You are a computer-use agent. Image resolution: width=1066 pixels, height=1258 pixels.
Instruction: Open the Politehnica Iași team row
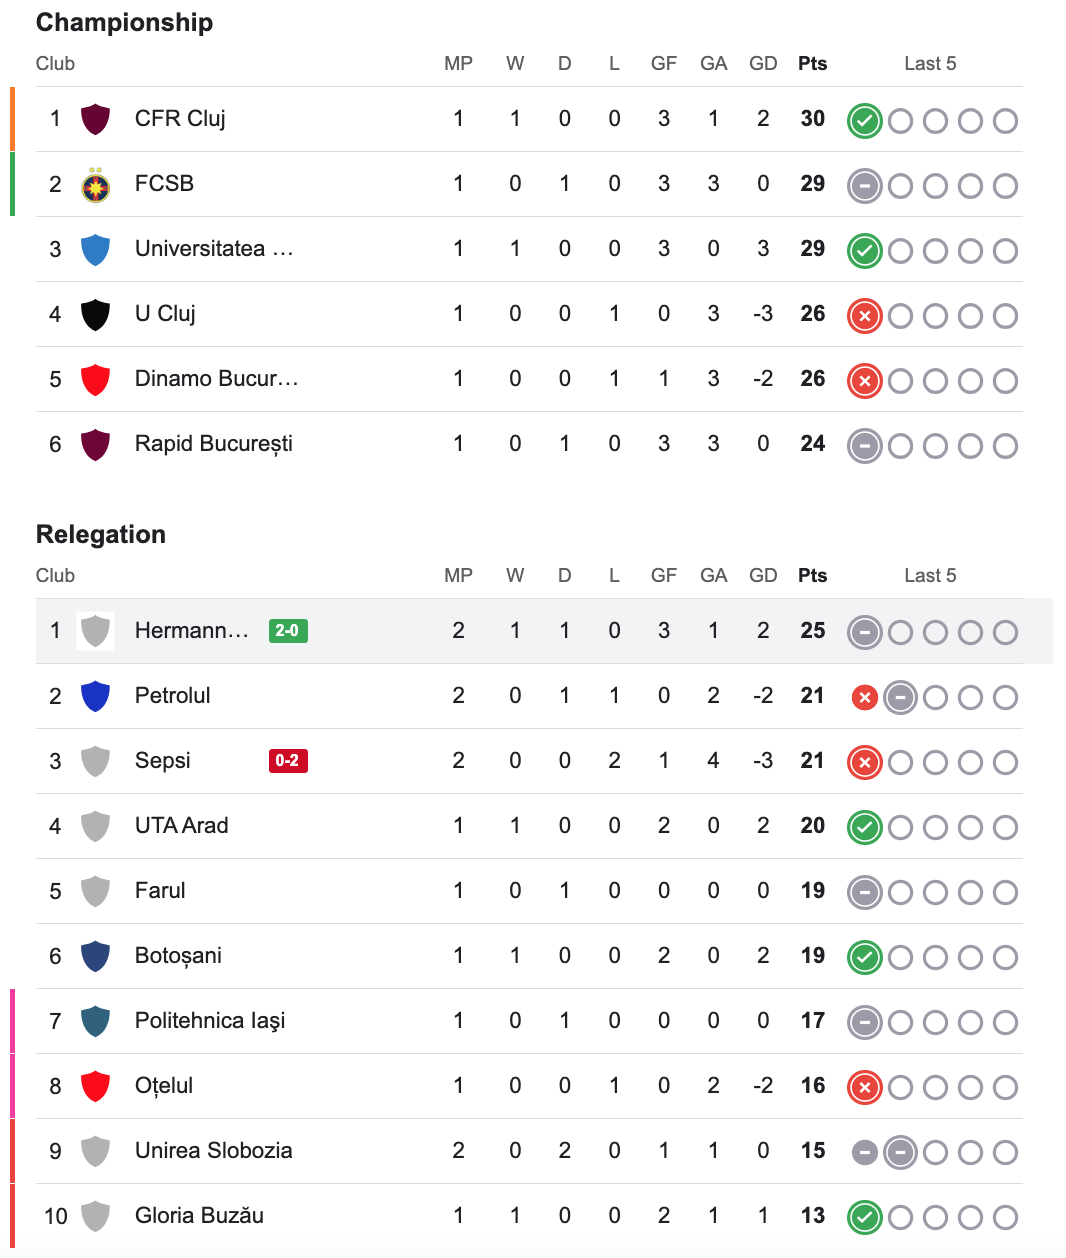click(529, 1021)
